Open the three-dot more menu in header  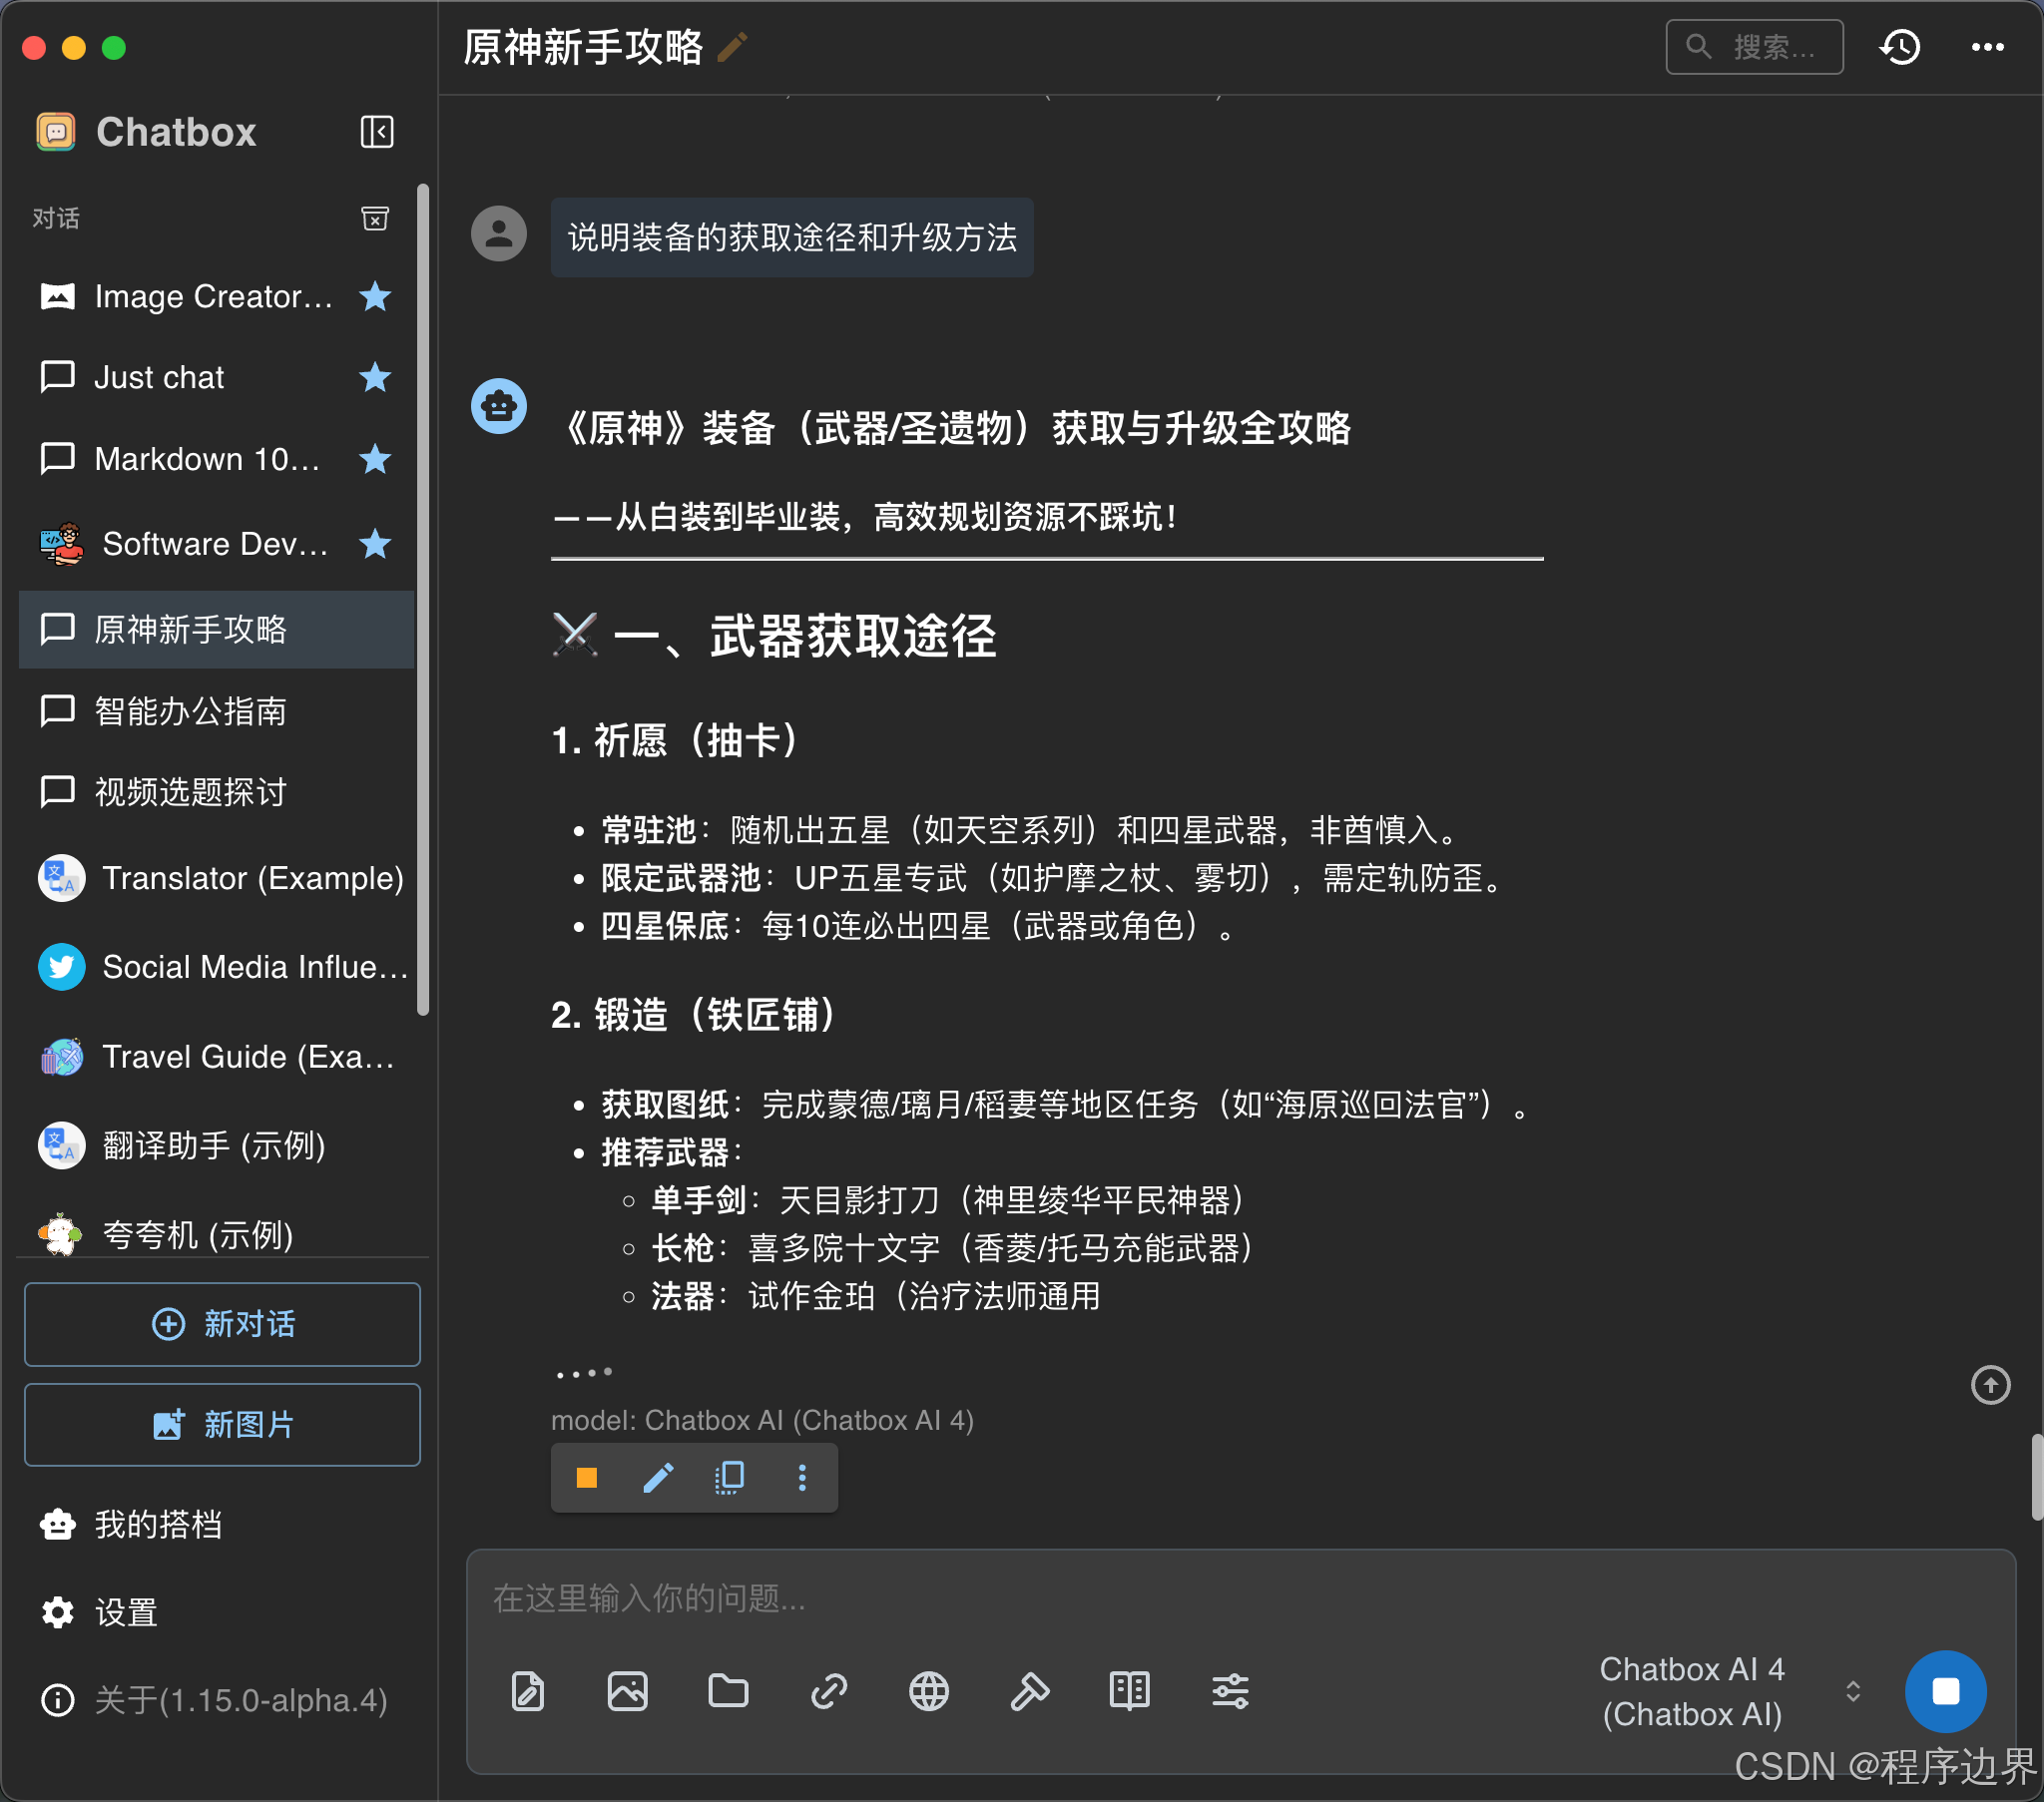coord(1987,47)
